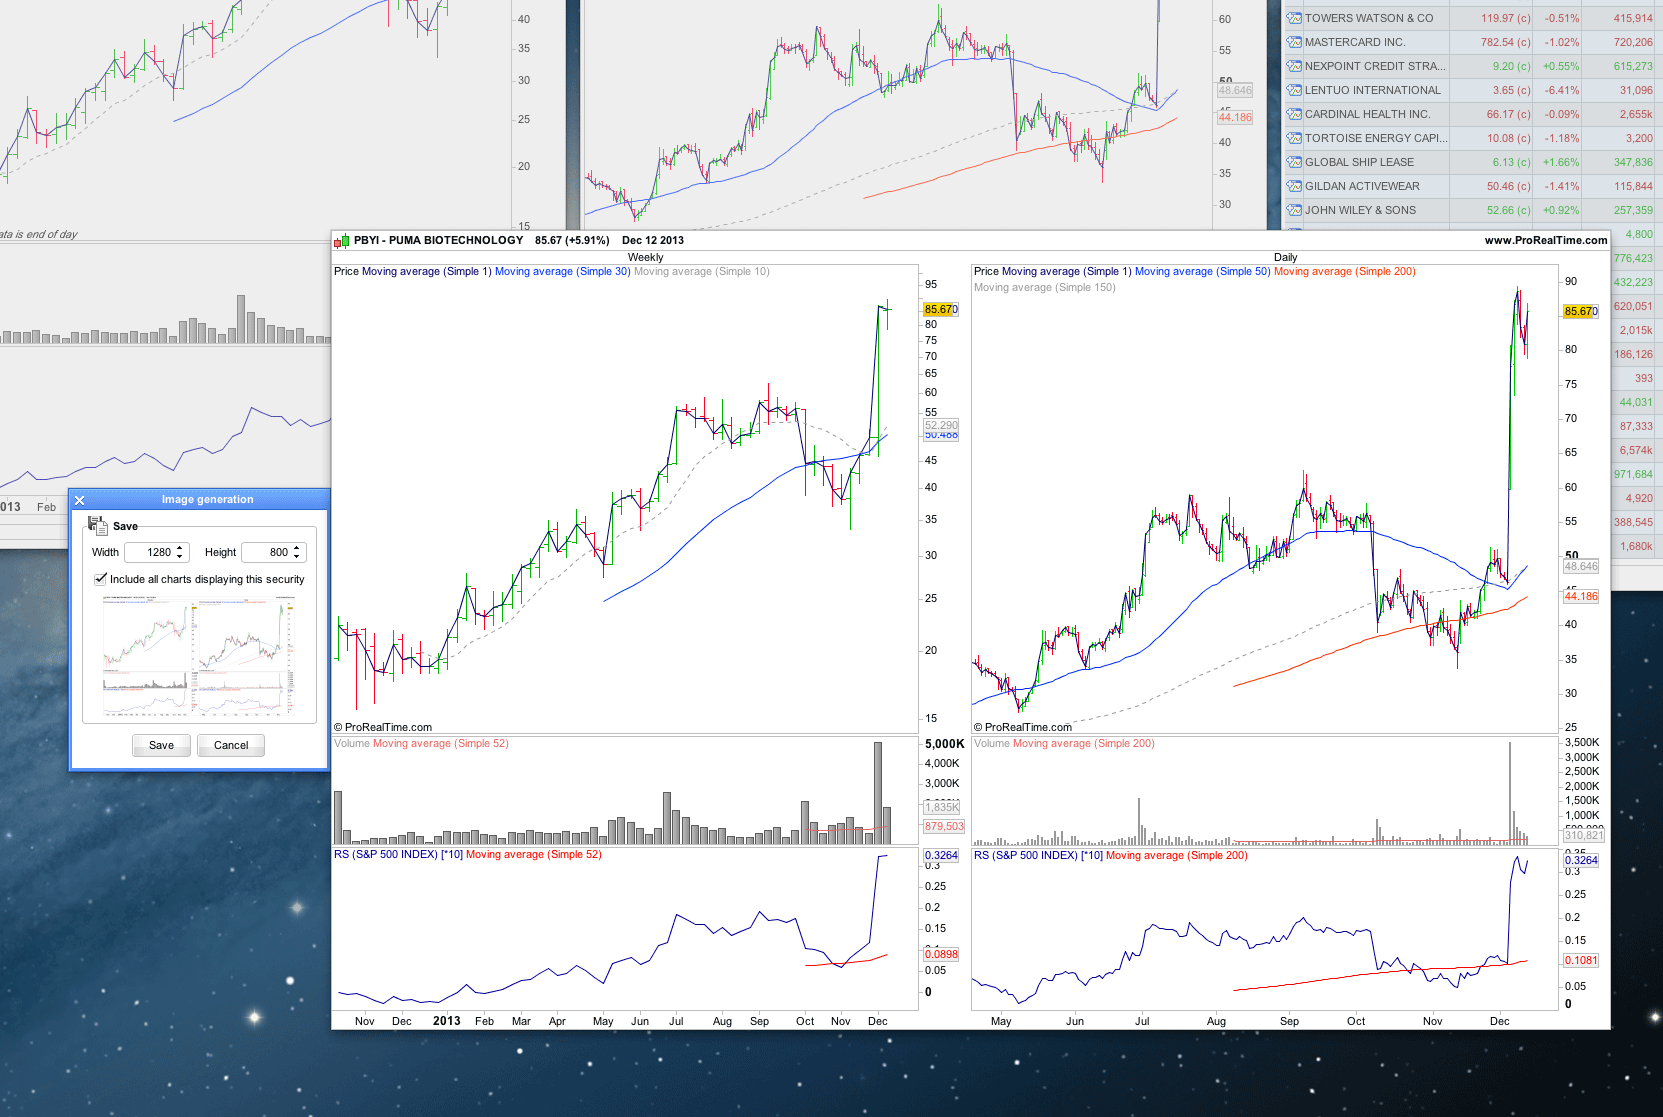Decrease Height with the down stepper arrow
Viewport: 1663px width, 1117px height.
[297, 556]
